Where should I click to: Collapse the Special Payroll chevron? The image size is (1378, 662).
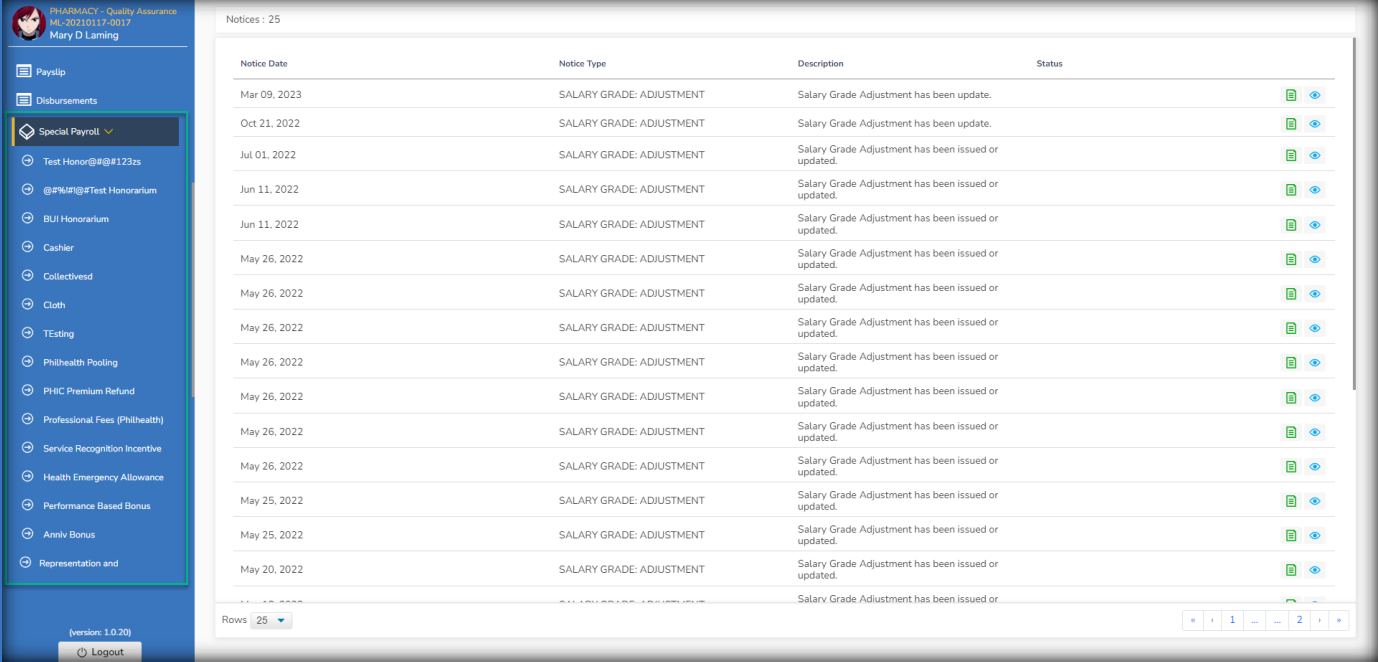pyautogui.click(x=109, y=131)
